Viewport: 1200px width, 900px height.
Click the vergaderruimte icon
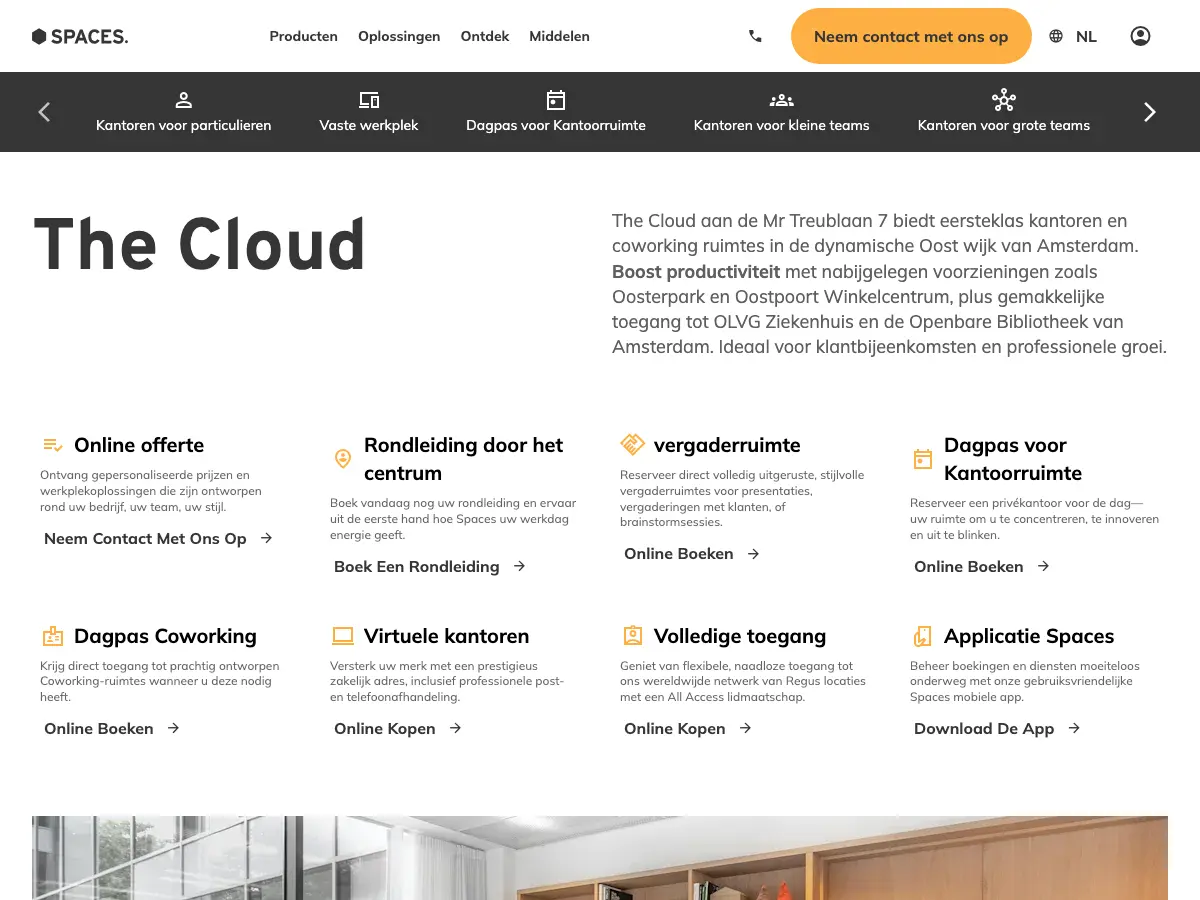pyautogui.click(x=632, y=444)
